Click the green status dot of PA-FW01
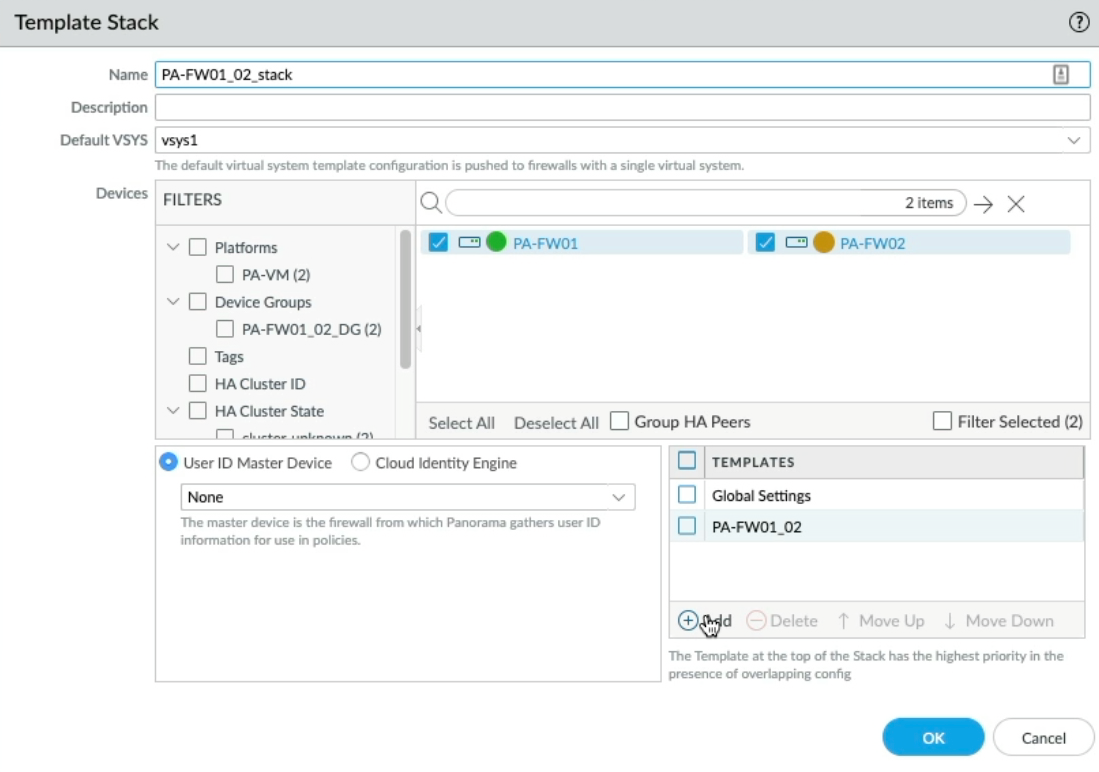This screenshot has height=772, width=1099. (x=496, y=242)
